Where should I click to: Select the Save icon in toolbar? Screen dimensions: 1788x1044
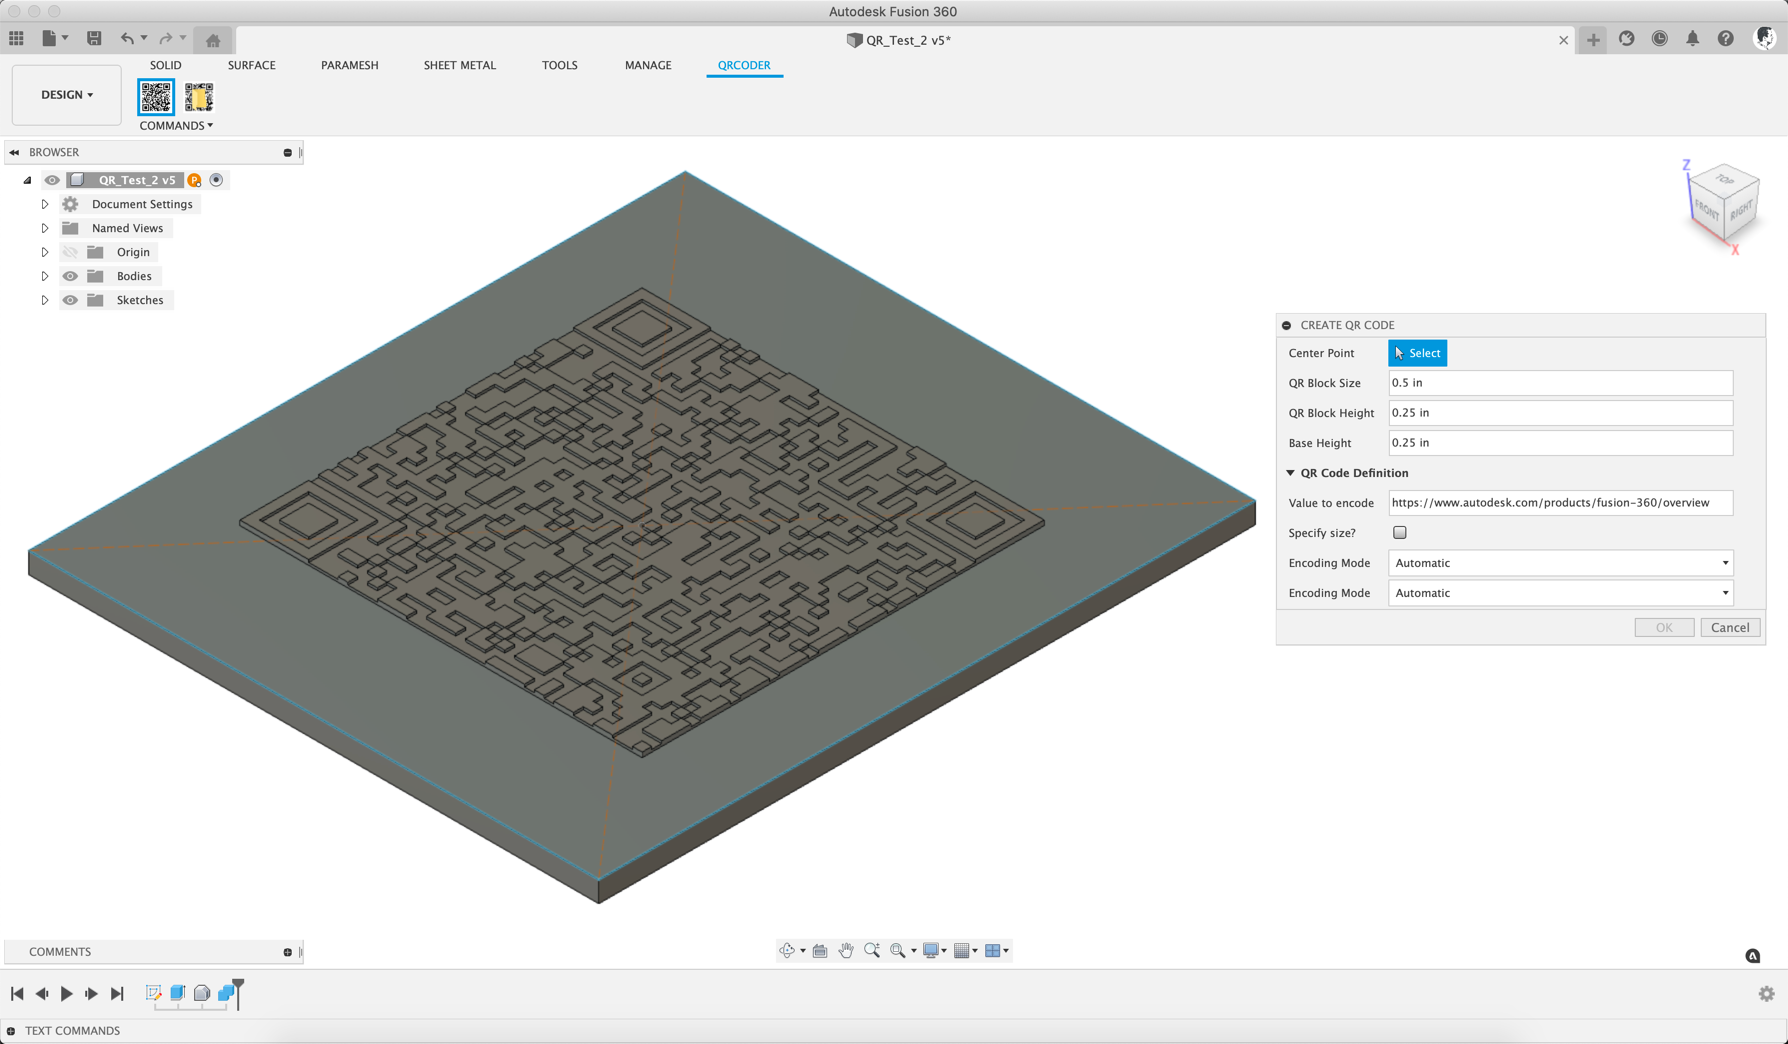(x=94, y=37)
